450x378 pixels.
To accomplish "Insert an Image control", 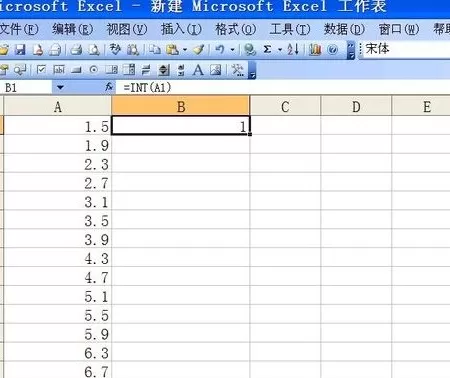I will (x=216, y=70).
